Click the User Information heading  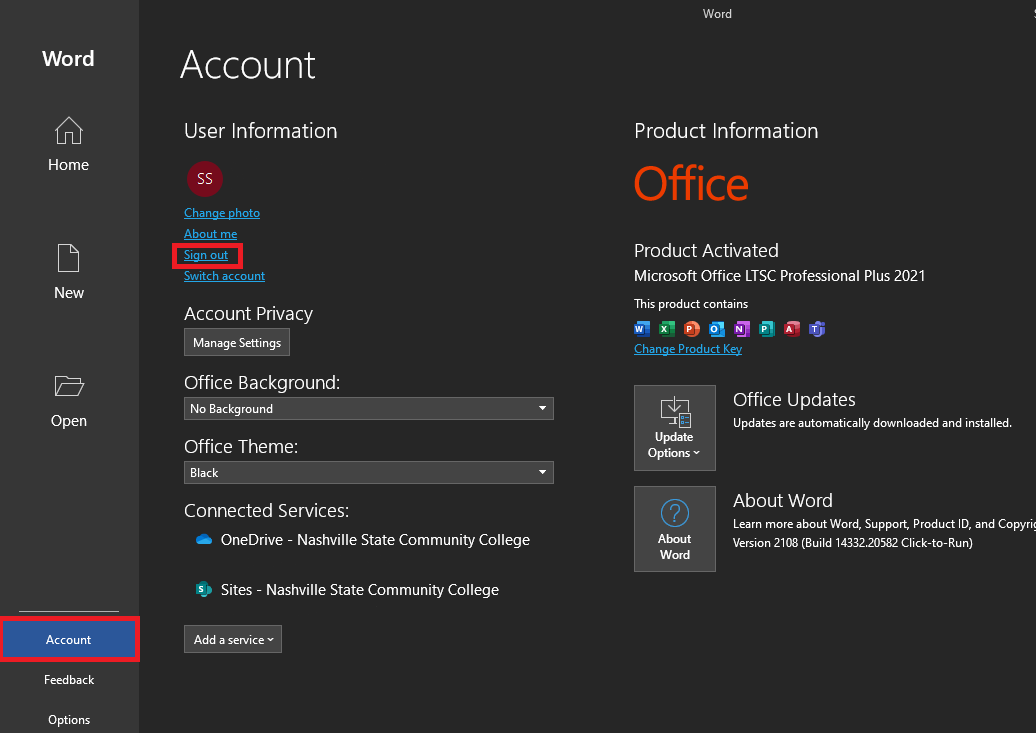[260, 131]
